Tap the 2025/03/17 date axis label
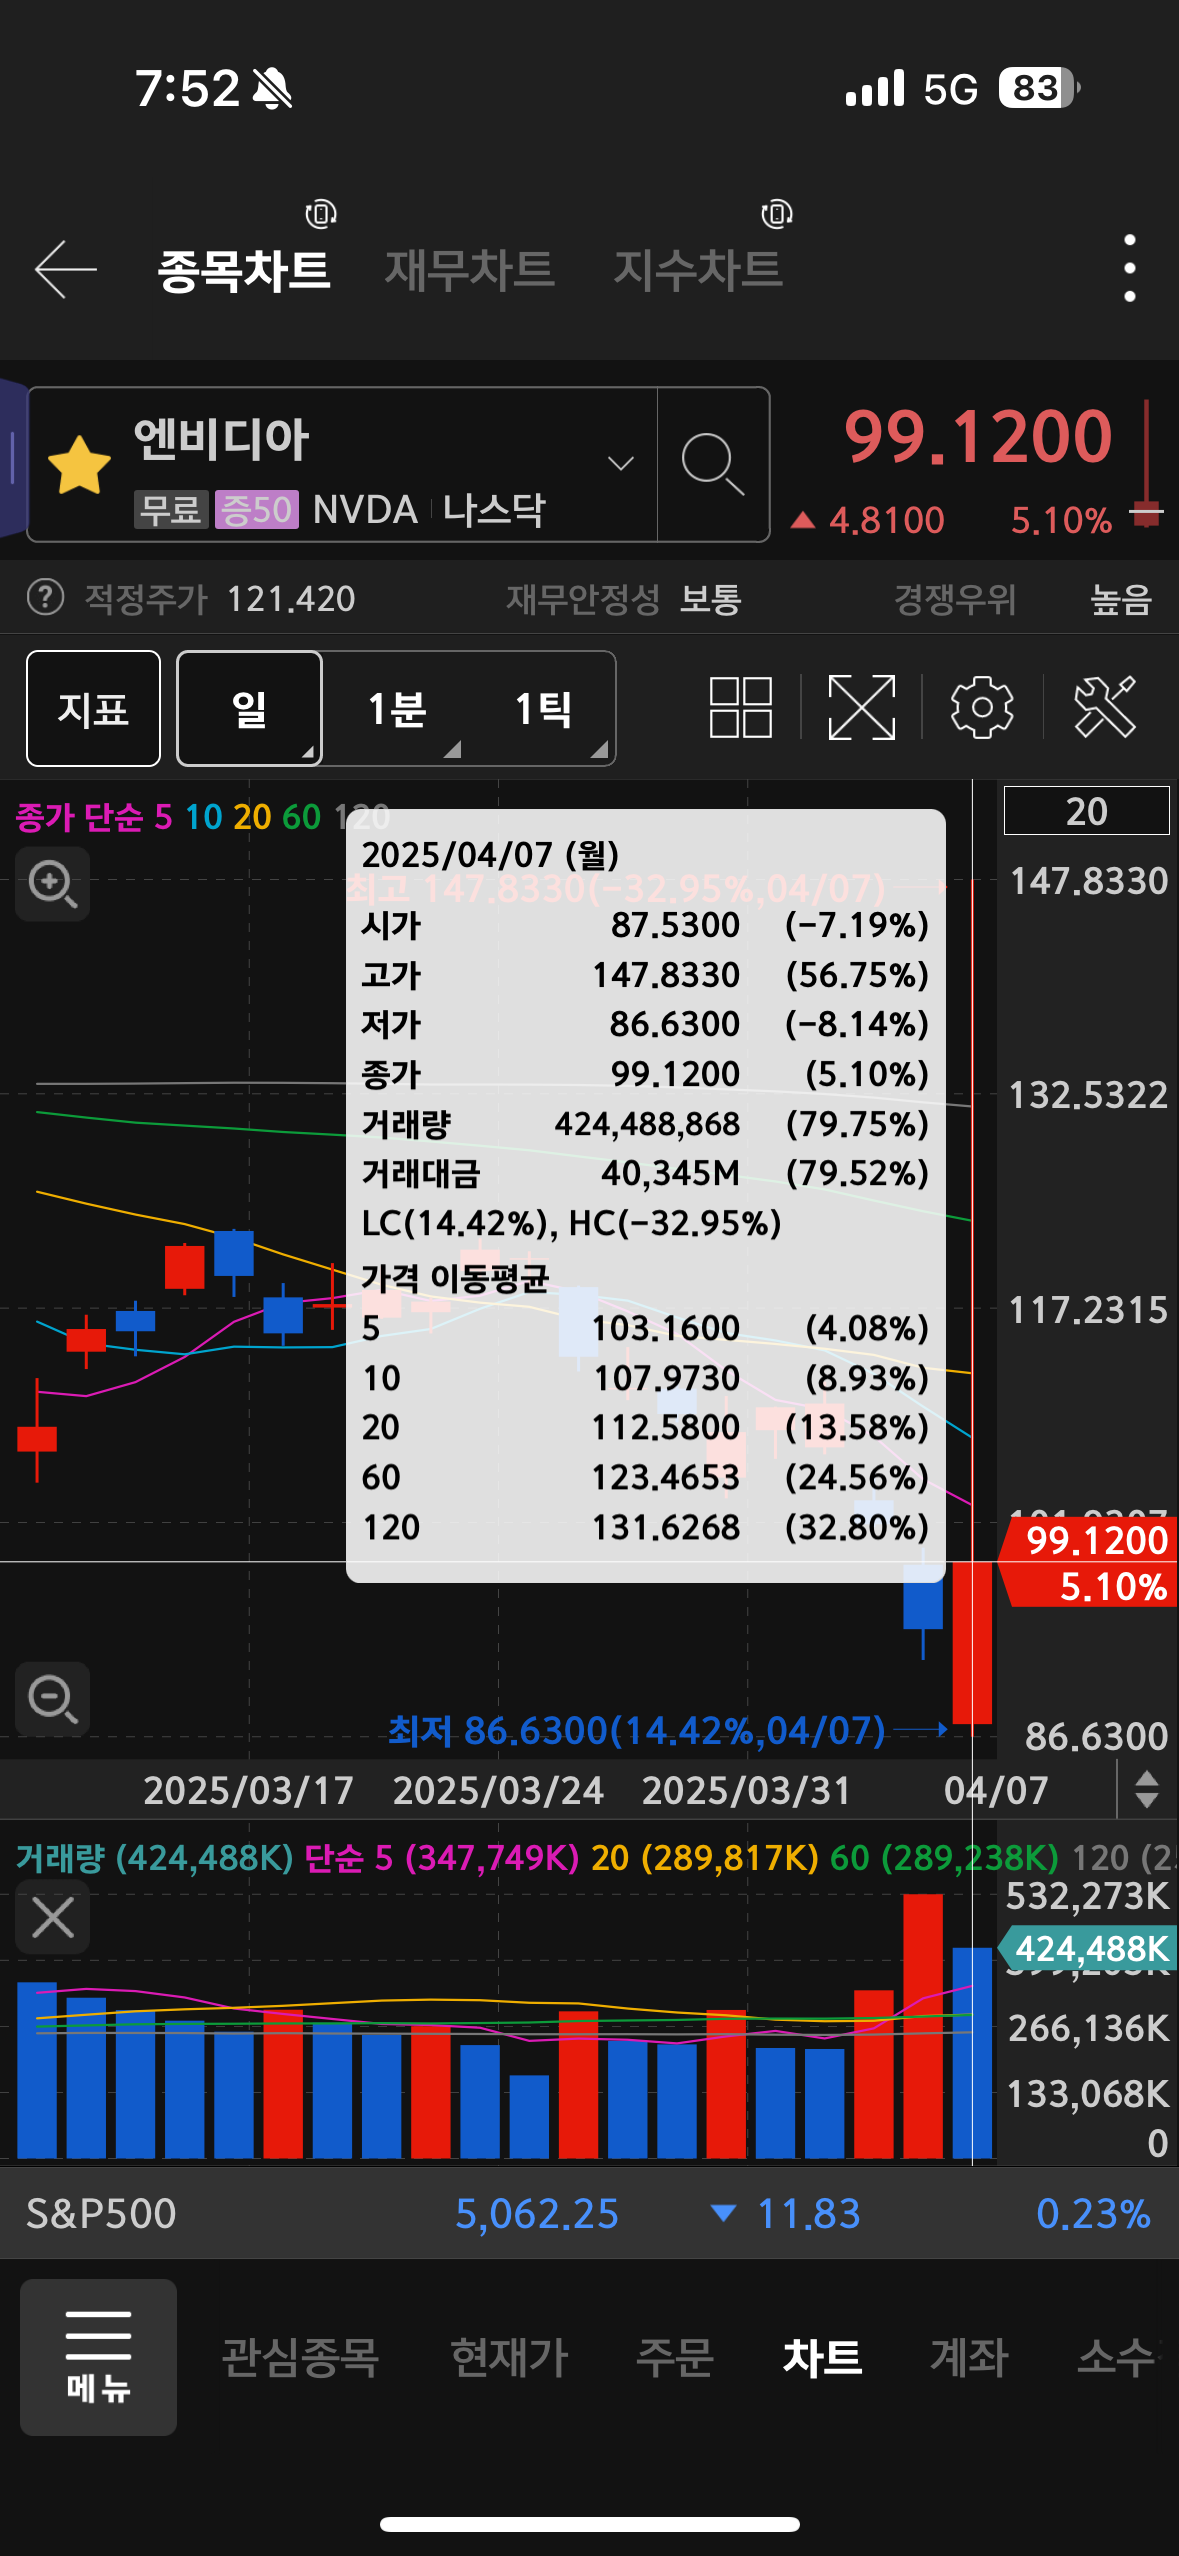1179x2556 pixels. coord(249,1791)
